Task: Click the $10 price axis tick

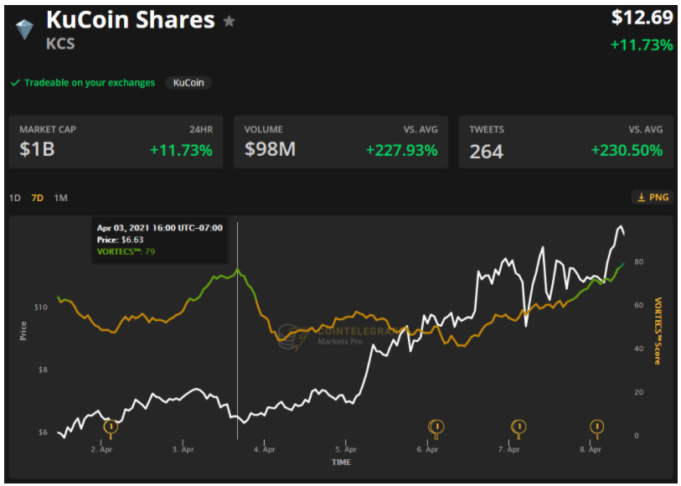Action: [x=41, y=307]
